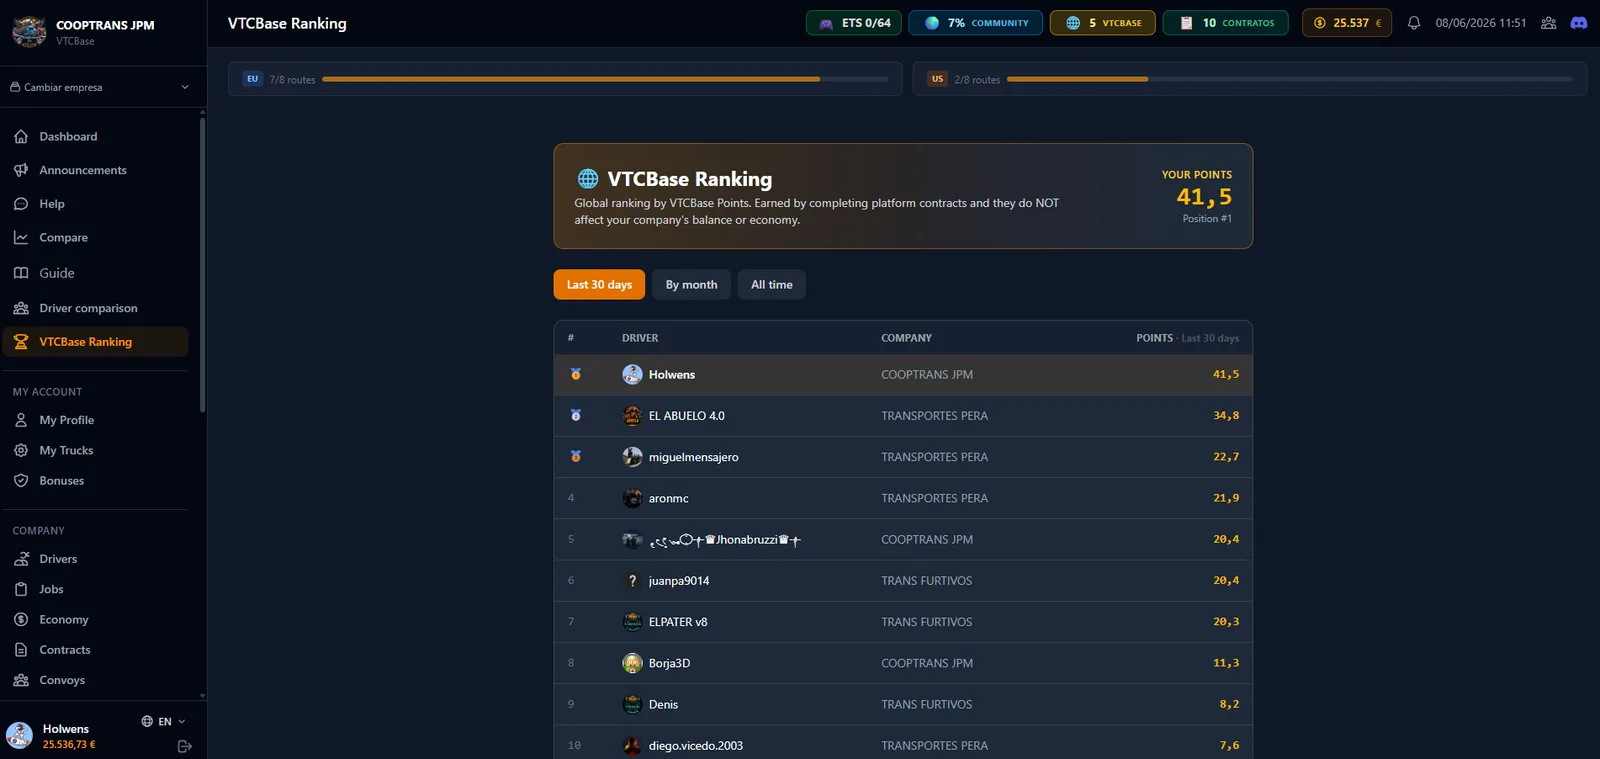The image size is (1600, 759).
Task: Click the My Profile person icon
Action: click(x=21, y=420)
